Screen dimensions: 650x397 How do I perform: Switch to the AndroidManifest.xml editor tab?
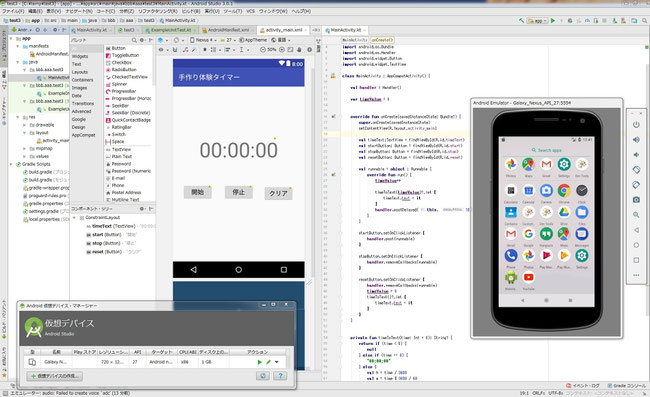click(228, 30)
